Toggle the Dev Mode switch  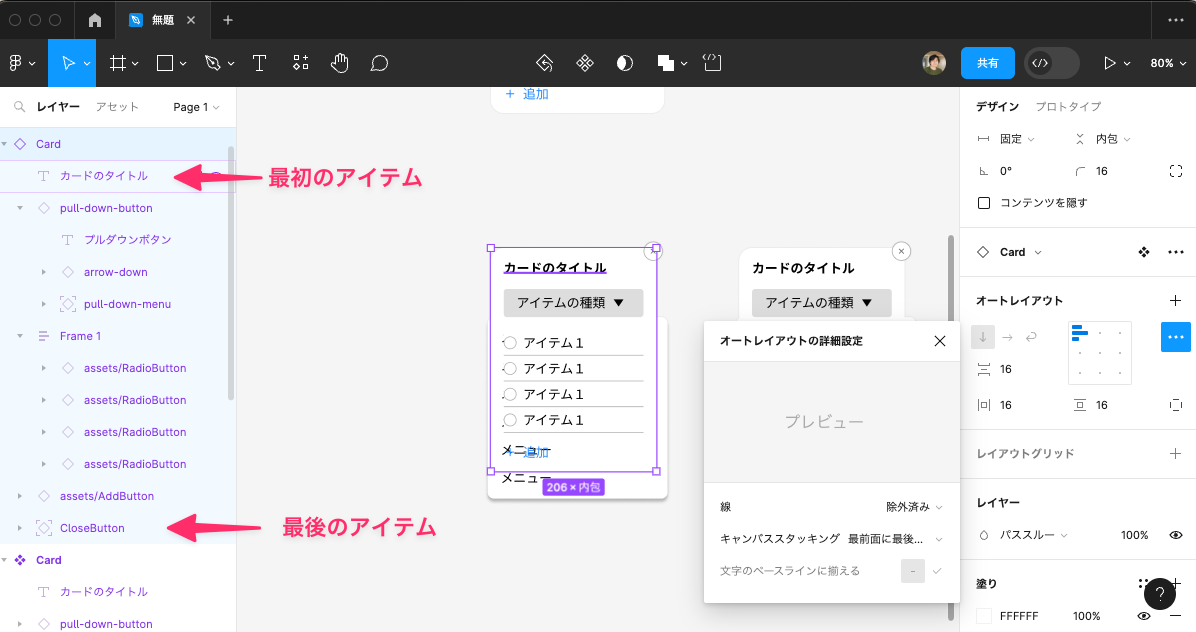pos(1051,63)
